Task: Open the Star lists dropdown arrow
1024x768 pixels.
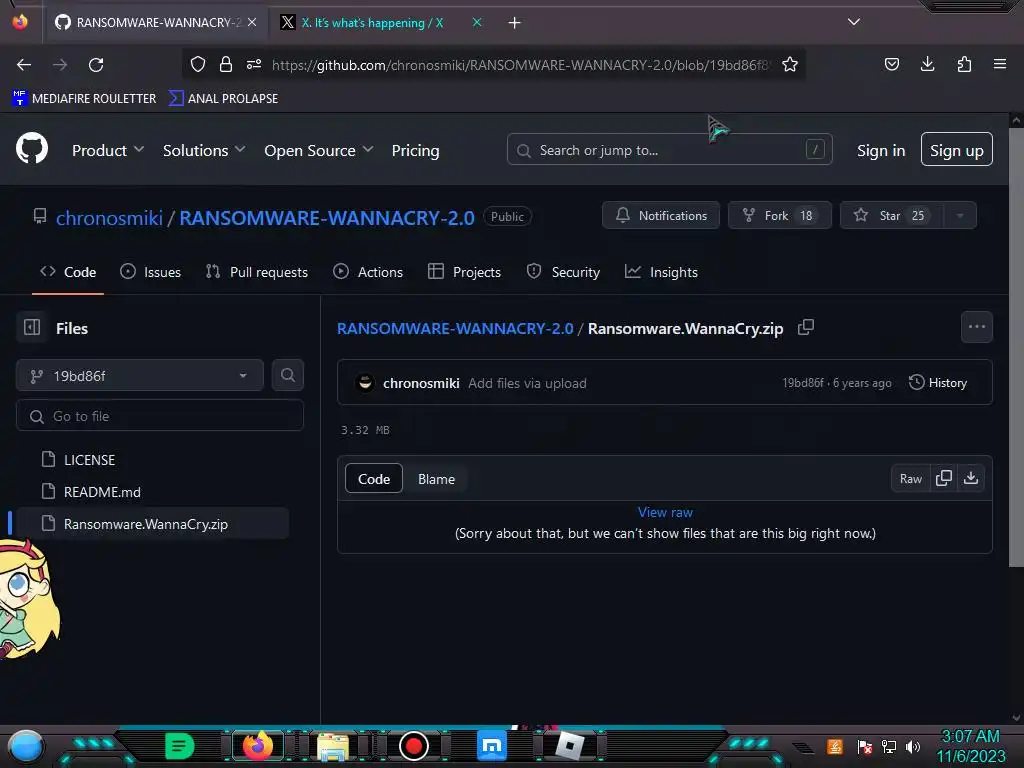Action: pyautogui.click(x=960, y=216)
